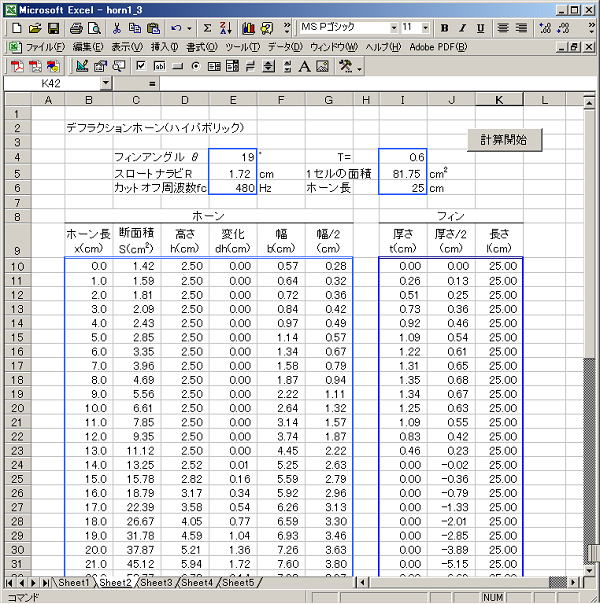
Task: Expand the Name Box dropdown
Action: tap(106, 85)
